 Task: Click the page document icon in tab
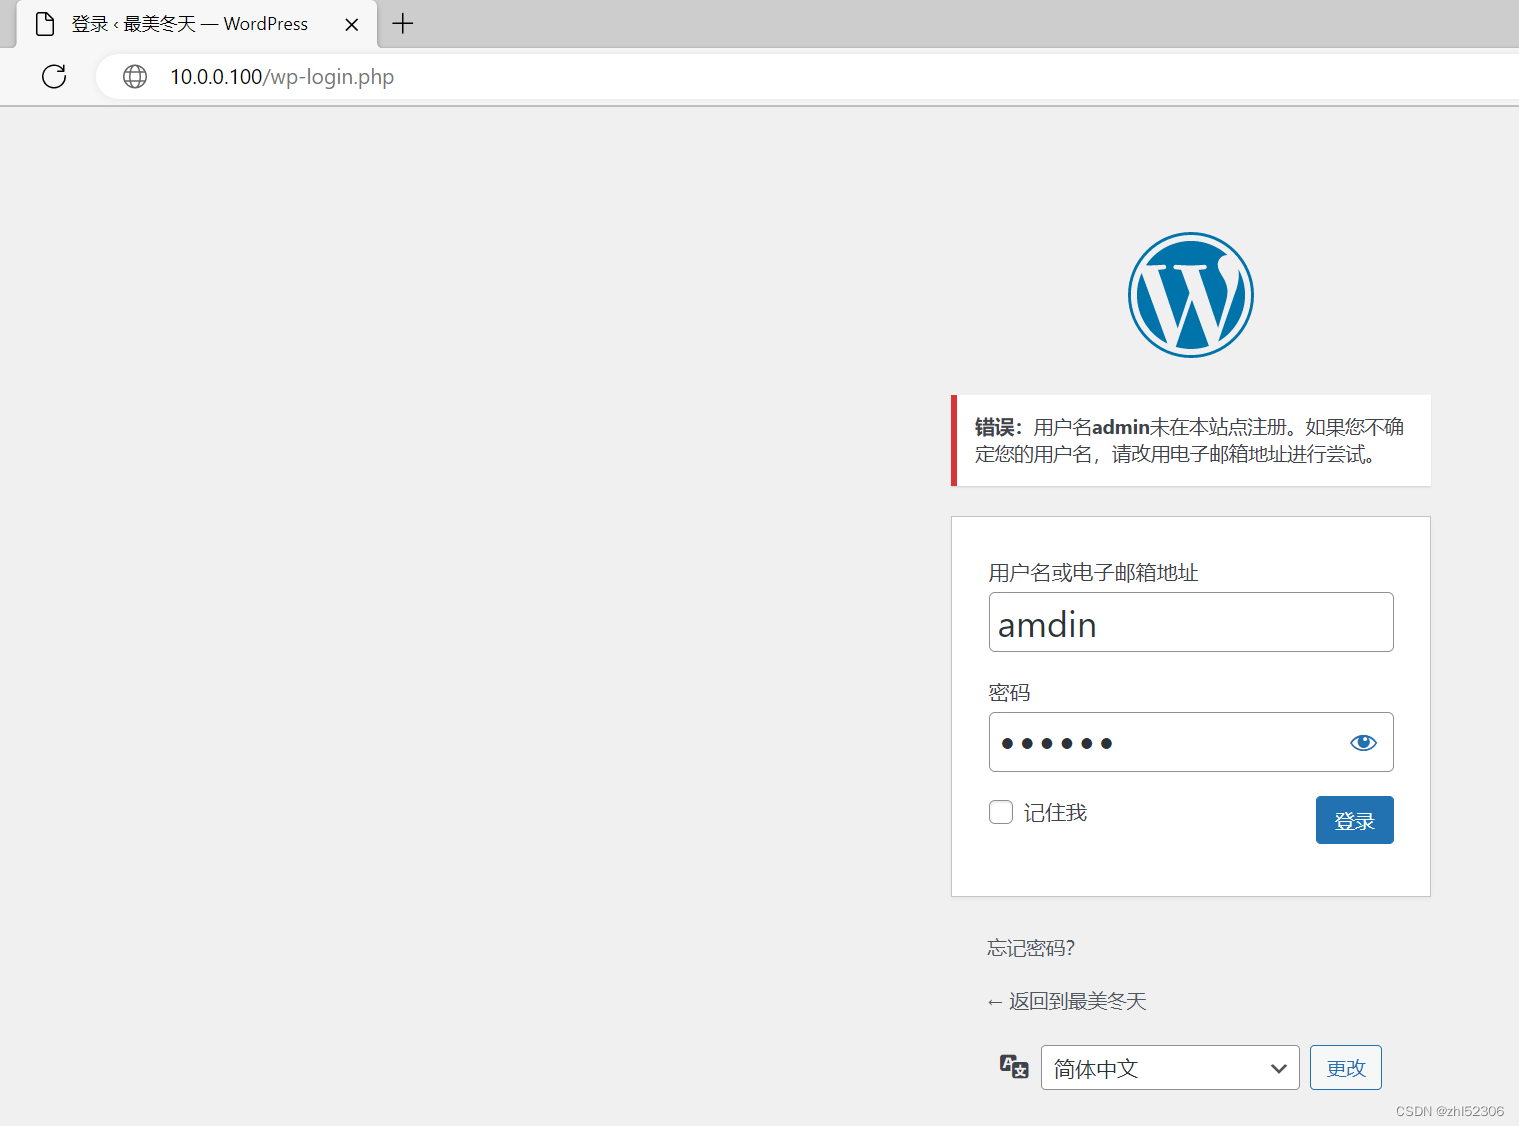click(x=45, y=24)
